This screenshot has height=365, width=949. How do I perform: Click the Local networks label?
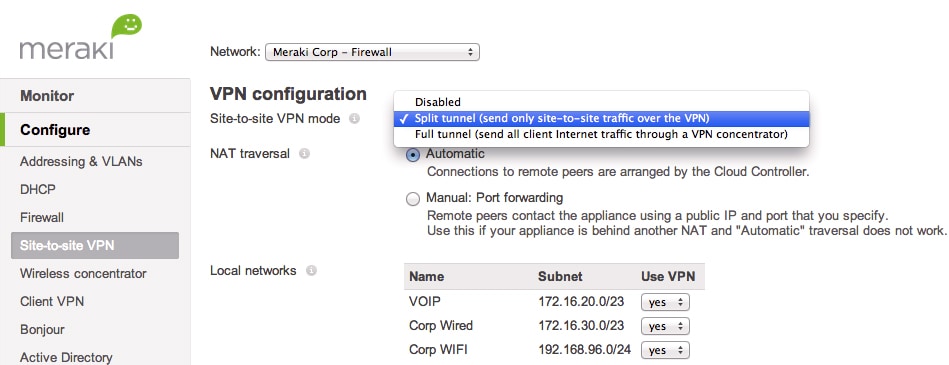pos(253,271)
